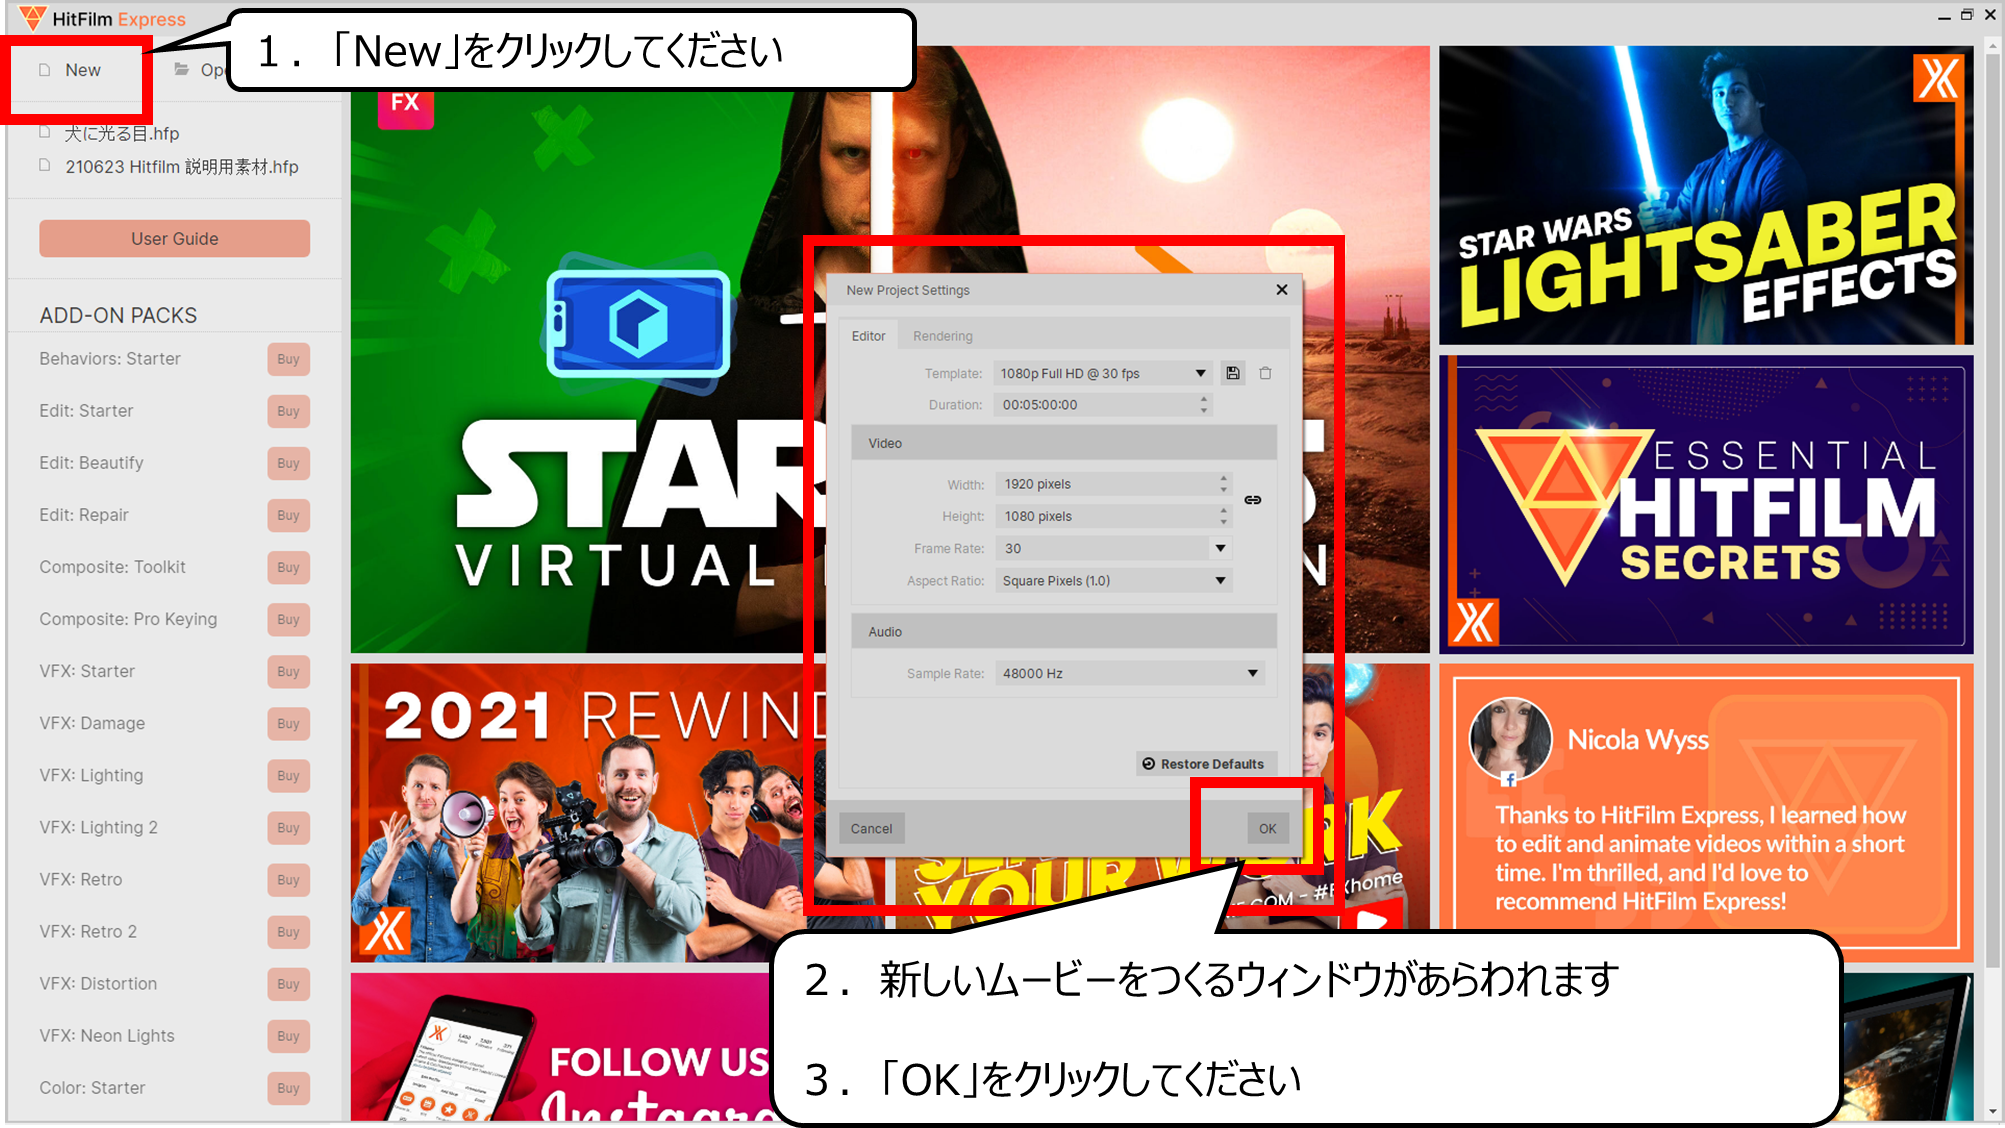Confirm project settings with OK
The height and width of the screenshot is (1128, 2005).
1267,829
